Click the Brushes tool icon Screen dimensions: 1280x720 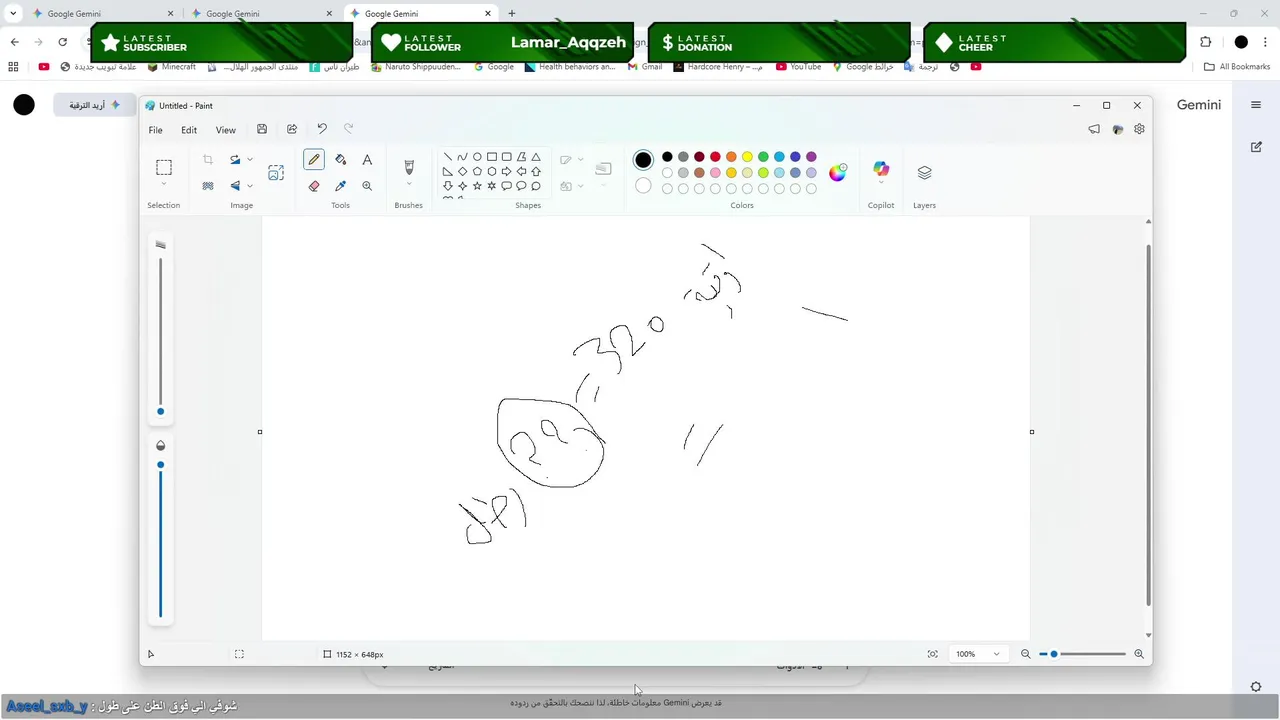click(x=409, y=167)
